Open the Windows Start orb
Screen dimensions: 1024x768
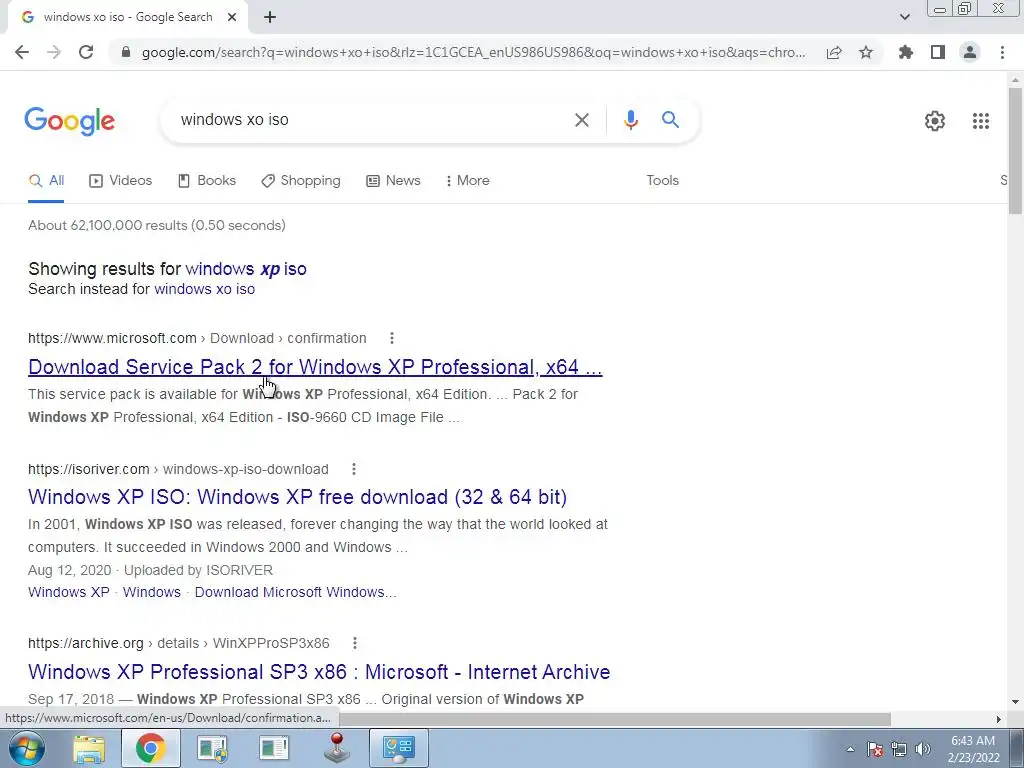pos(27,748)
